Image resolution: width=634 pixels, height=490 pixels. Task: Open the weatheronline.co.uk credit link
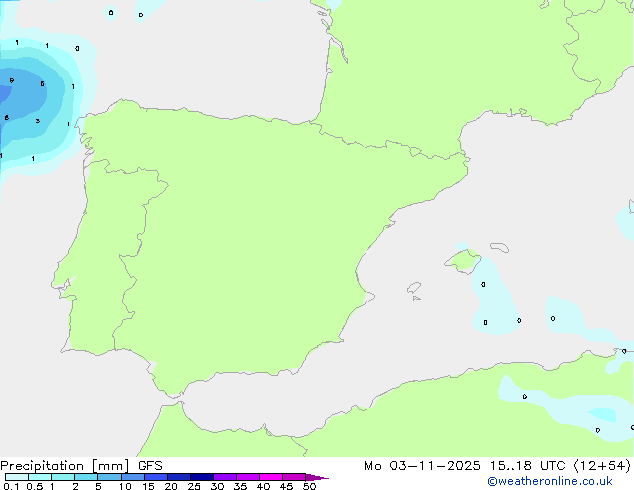coord(550,481)
